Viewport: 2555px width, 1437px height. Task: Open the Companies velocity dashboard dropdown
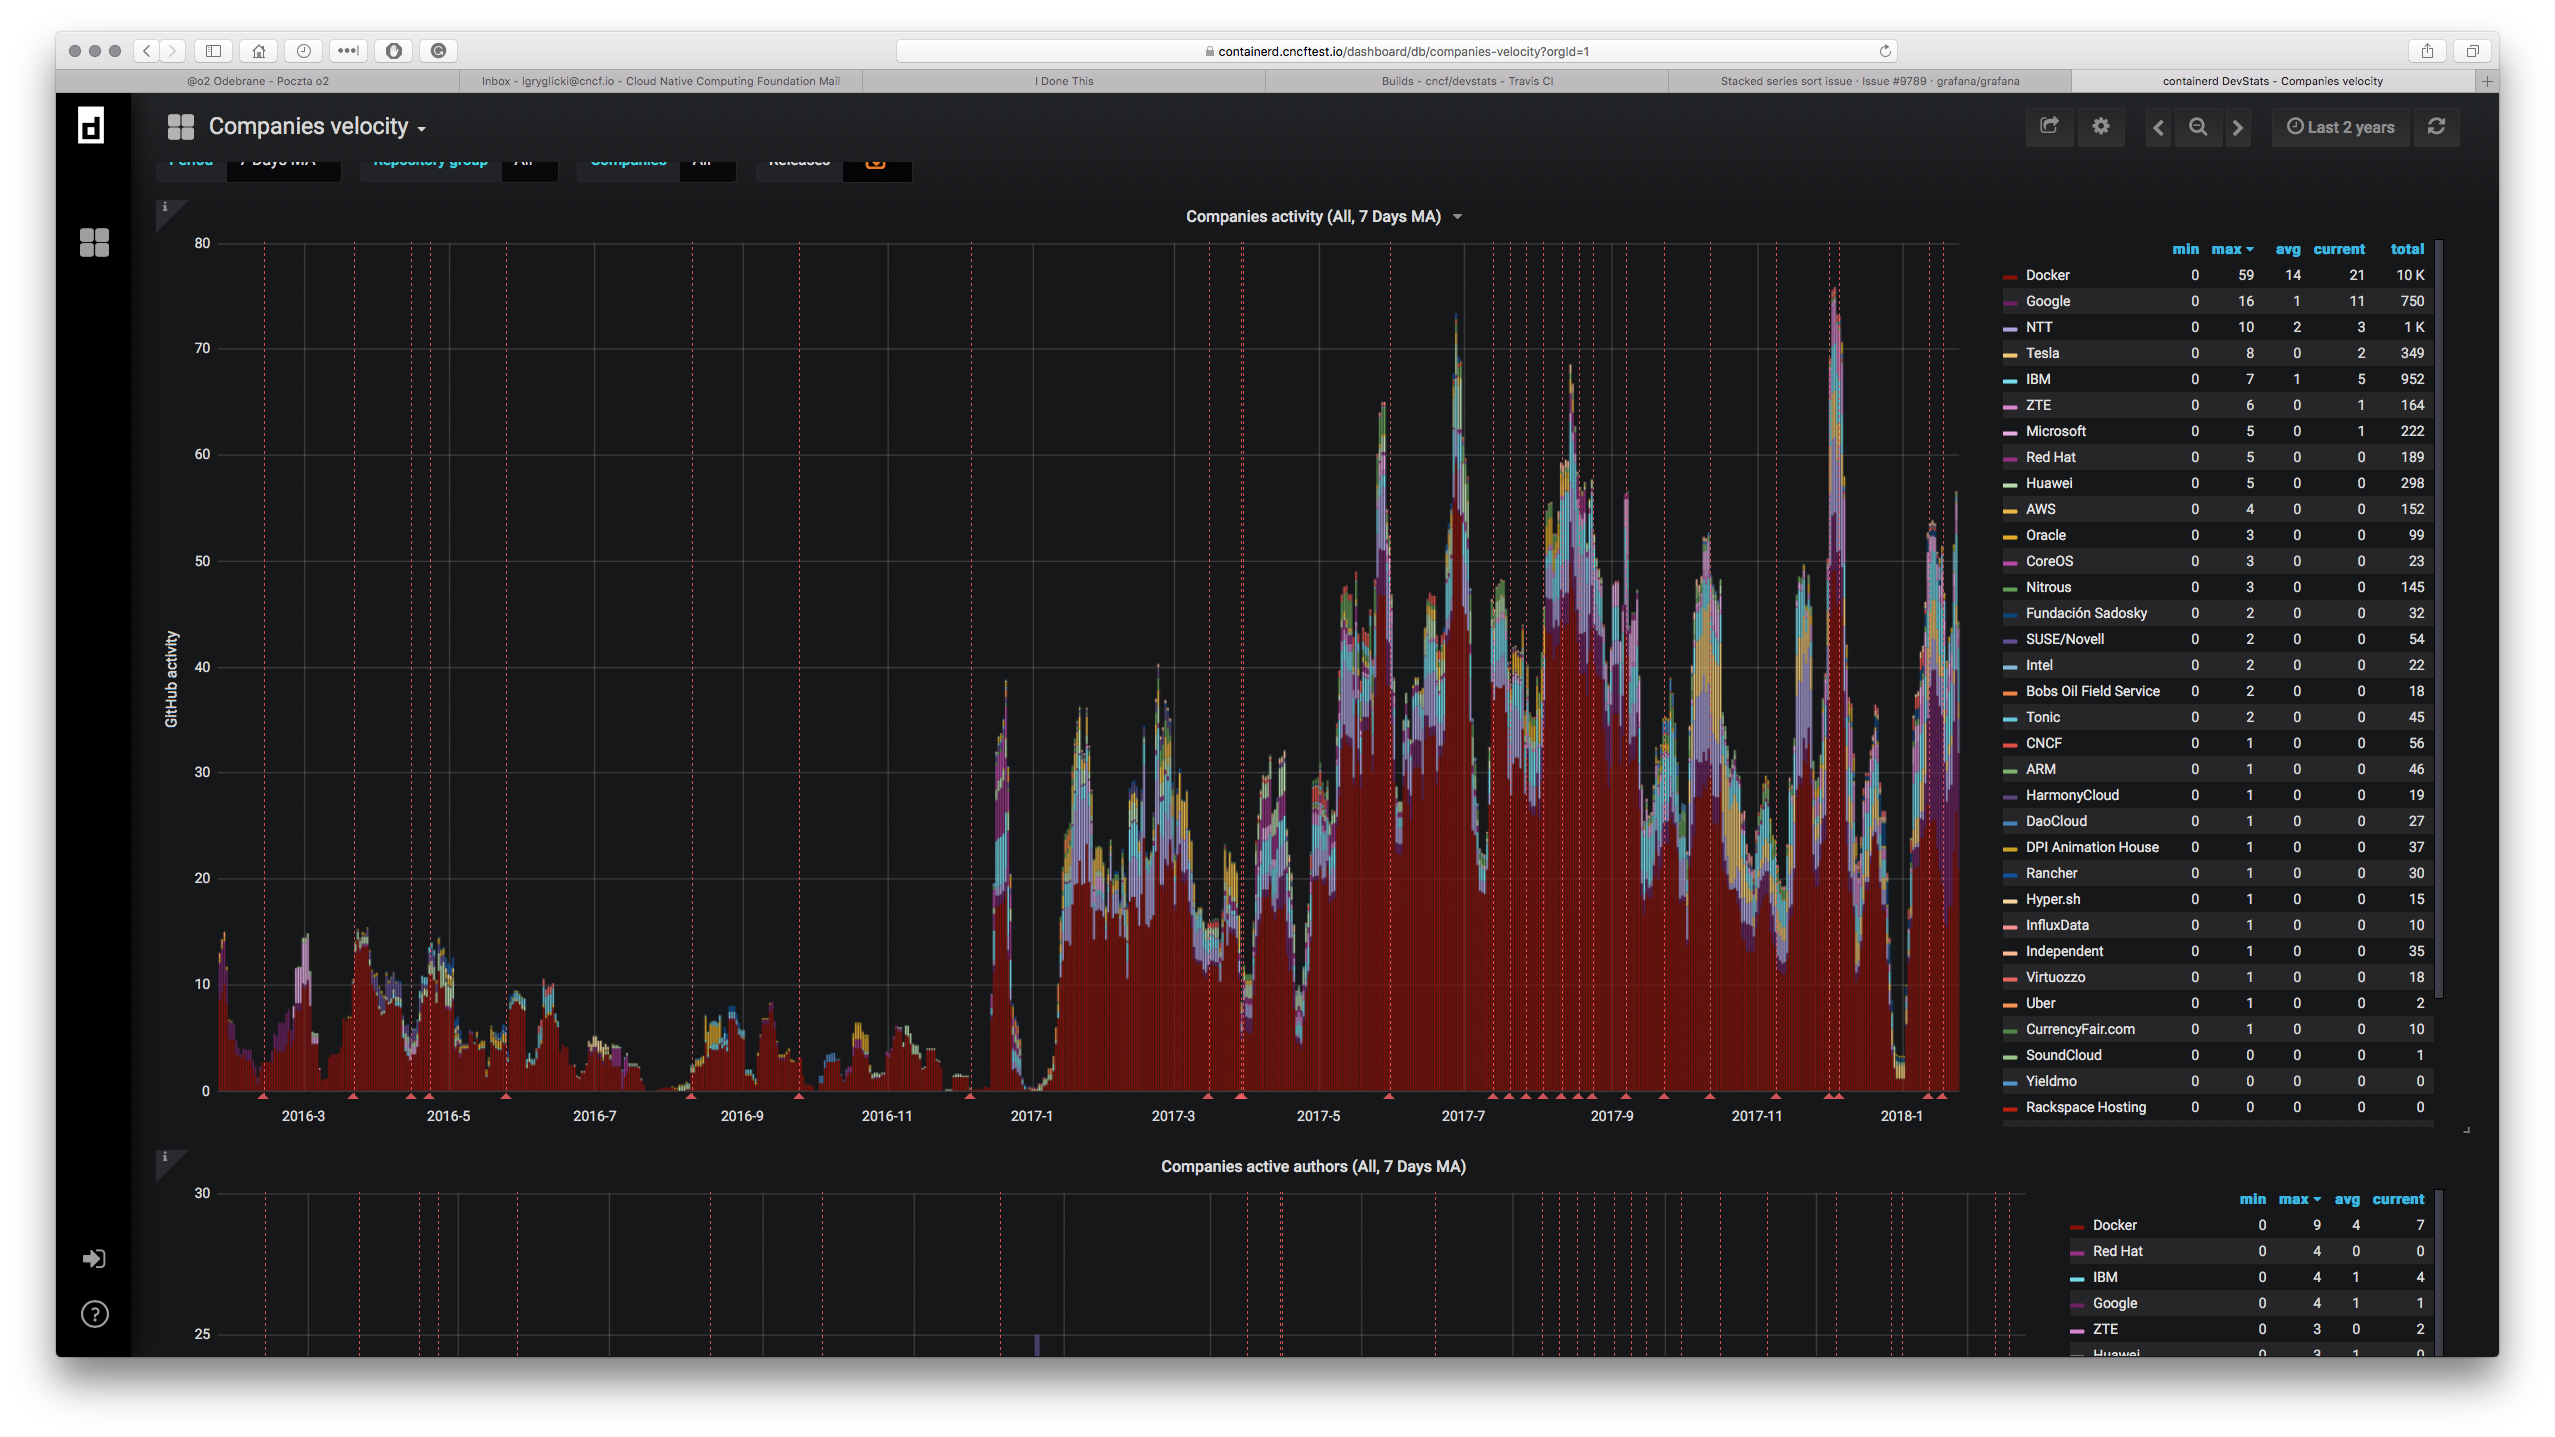click(x=315, y=126)
